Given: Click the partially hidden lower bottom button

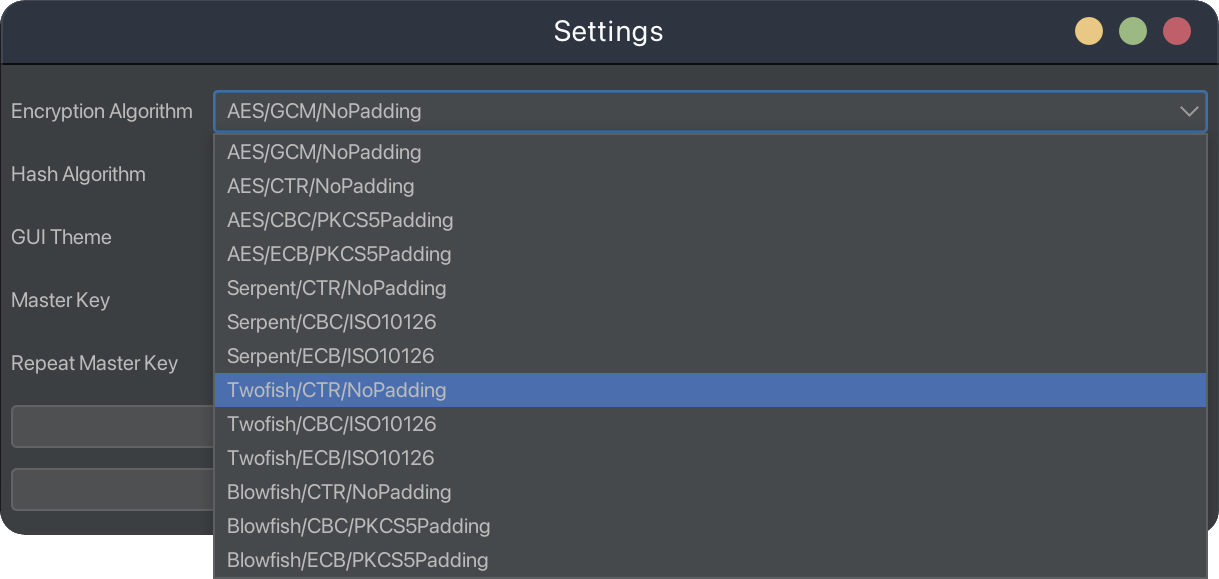Looking at the screenshot, I should 112,490.
